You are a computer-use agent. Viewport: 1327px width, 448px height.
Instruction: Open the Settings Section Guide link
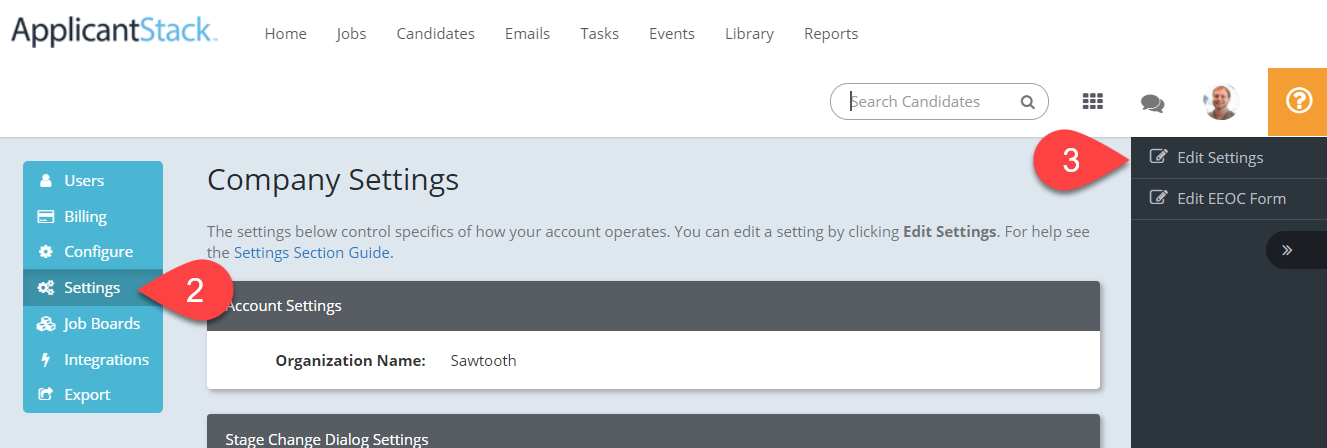click(x=311, y=252)
